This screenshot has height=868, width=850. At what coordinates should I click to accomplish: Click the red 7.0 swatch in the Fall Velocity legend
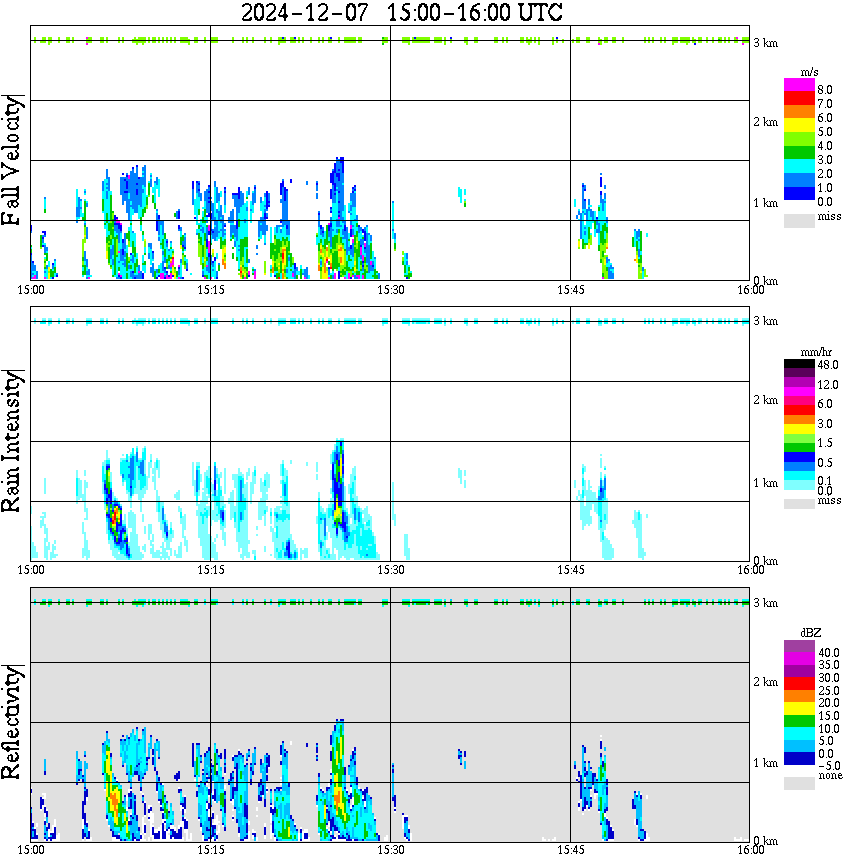click(799, 99)
